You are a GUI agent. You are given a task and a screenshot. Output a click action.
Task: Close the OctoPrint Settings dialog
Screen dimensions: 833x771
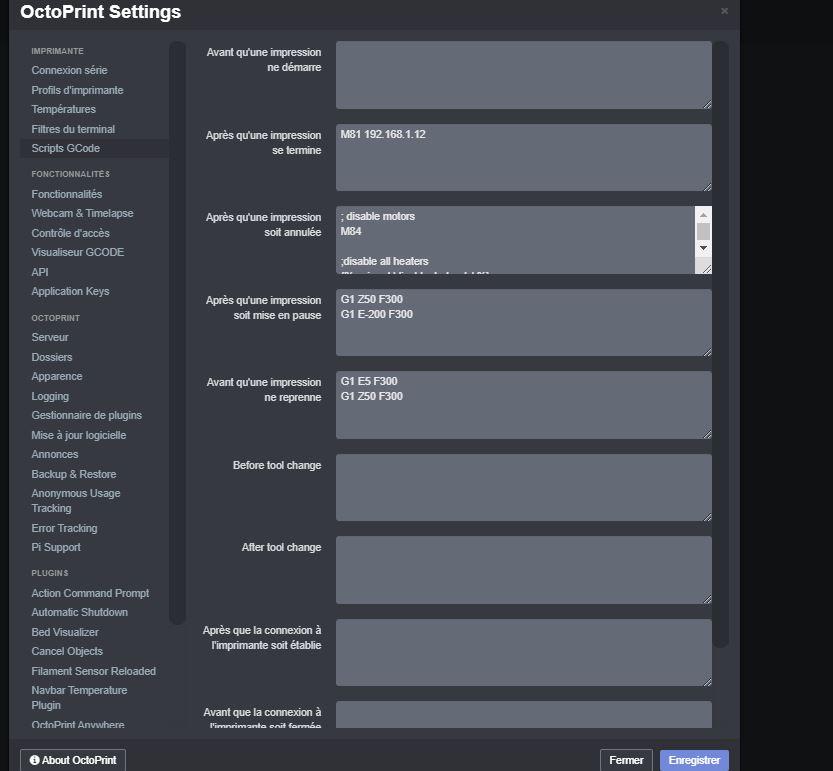[x=724, y=11]
